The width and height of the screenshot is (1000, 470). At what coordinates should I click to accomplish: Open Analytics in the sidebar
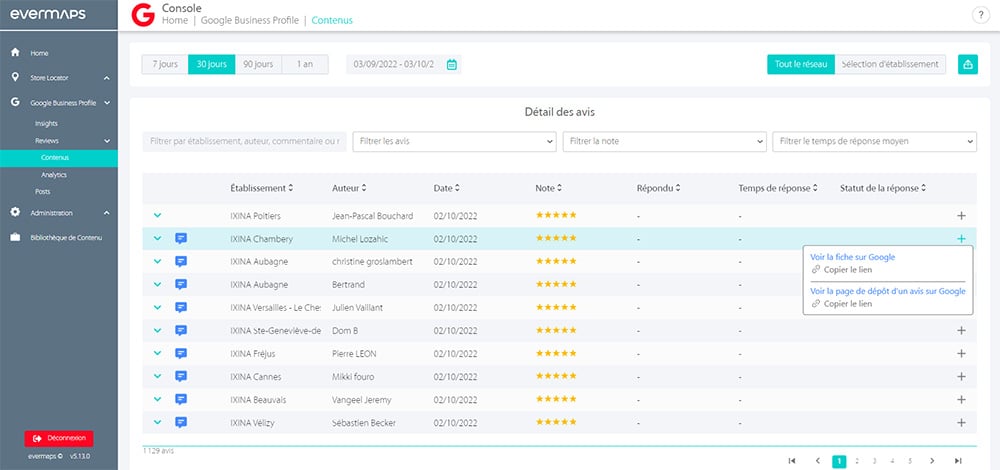click(x=54, y=174)
